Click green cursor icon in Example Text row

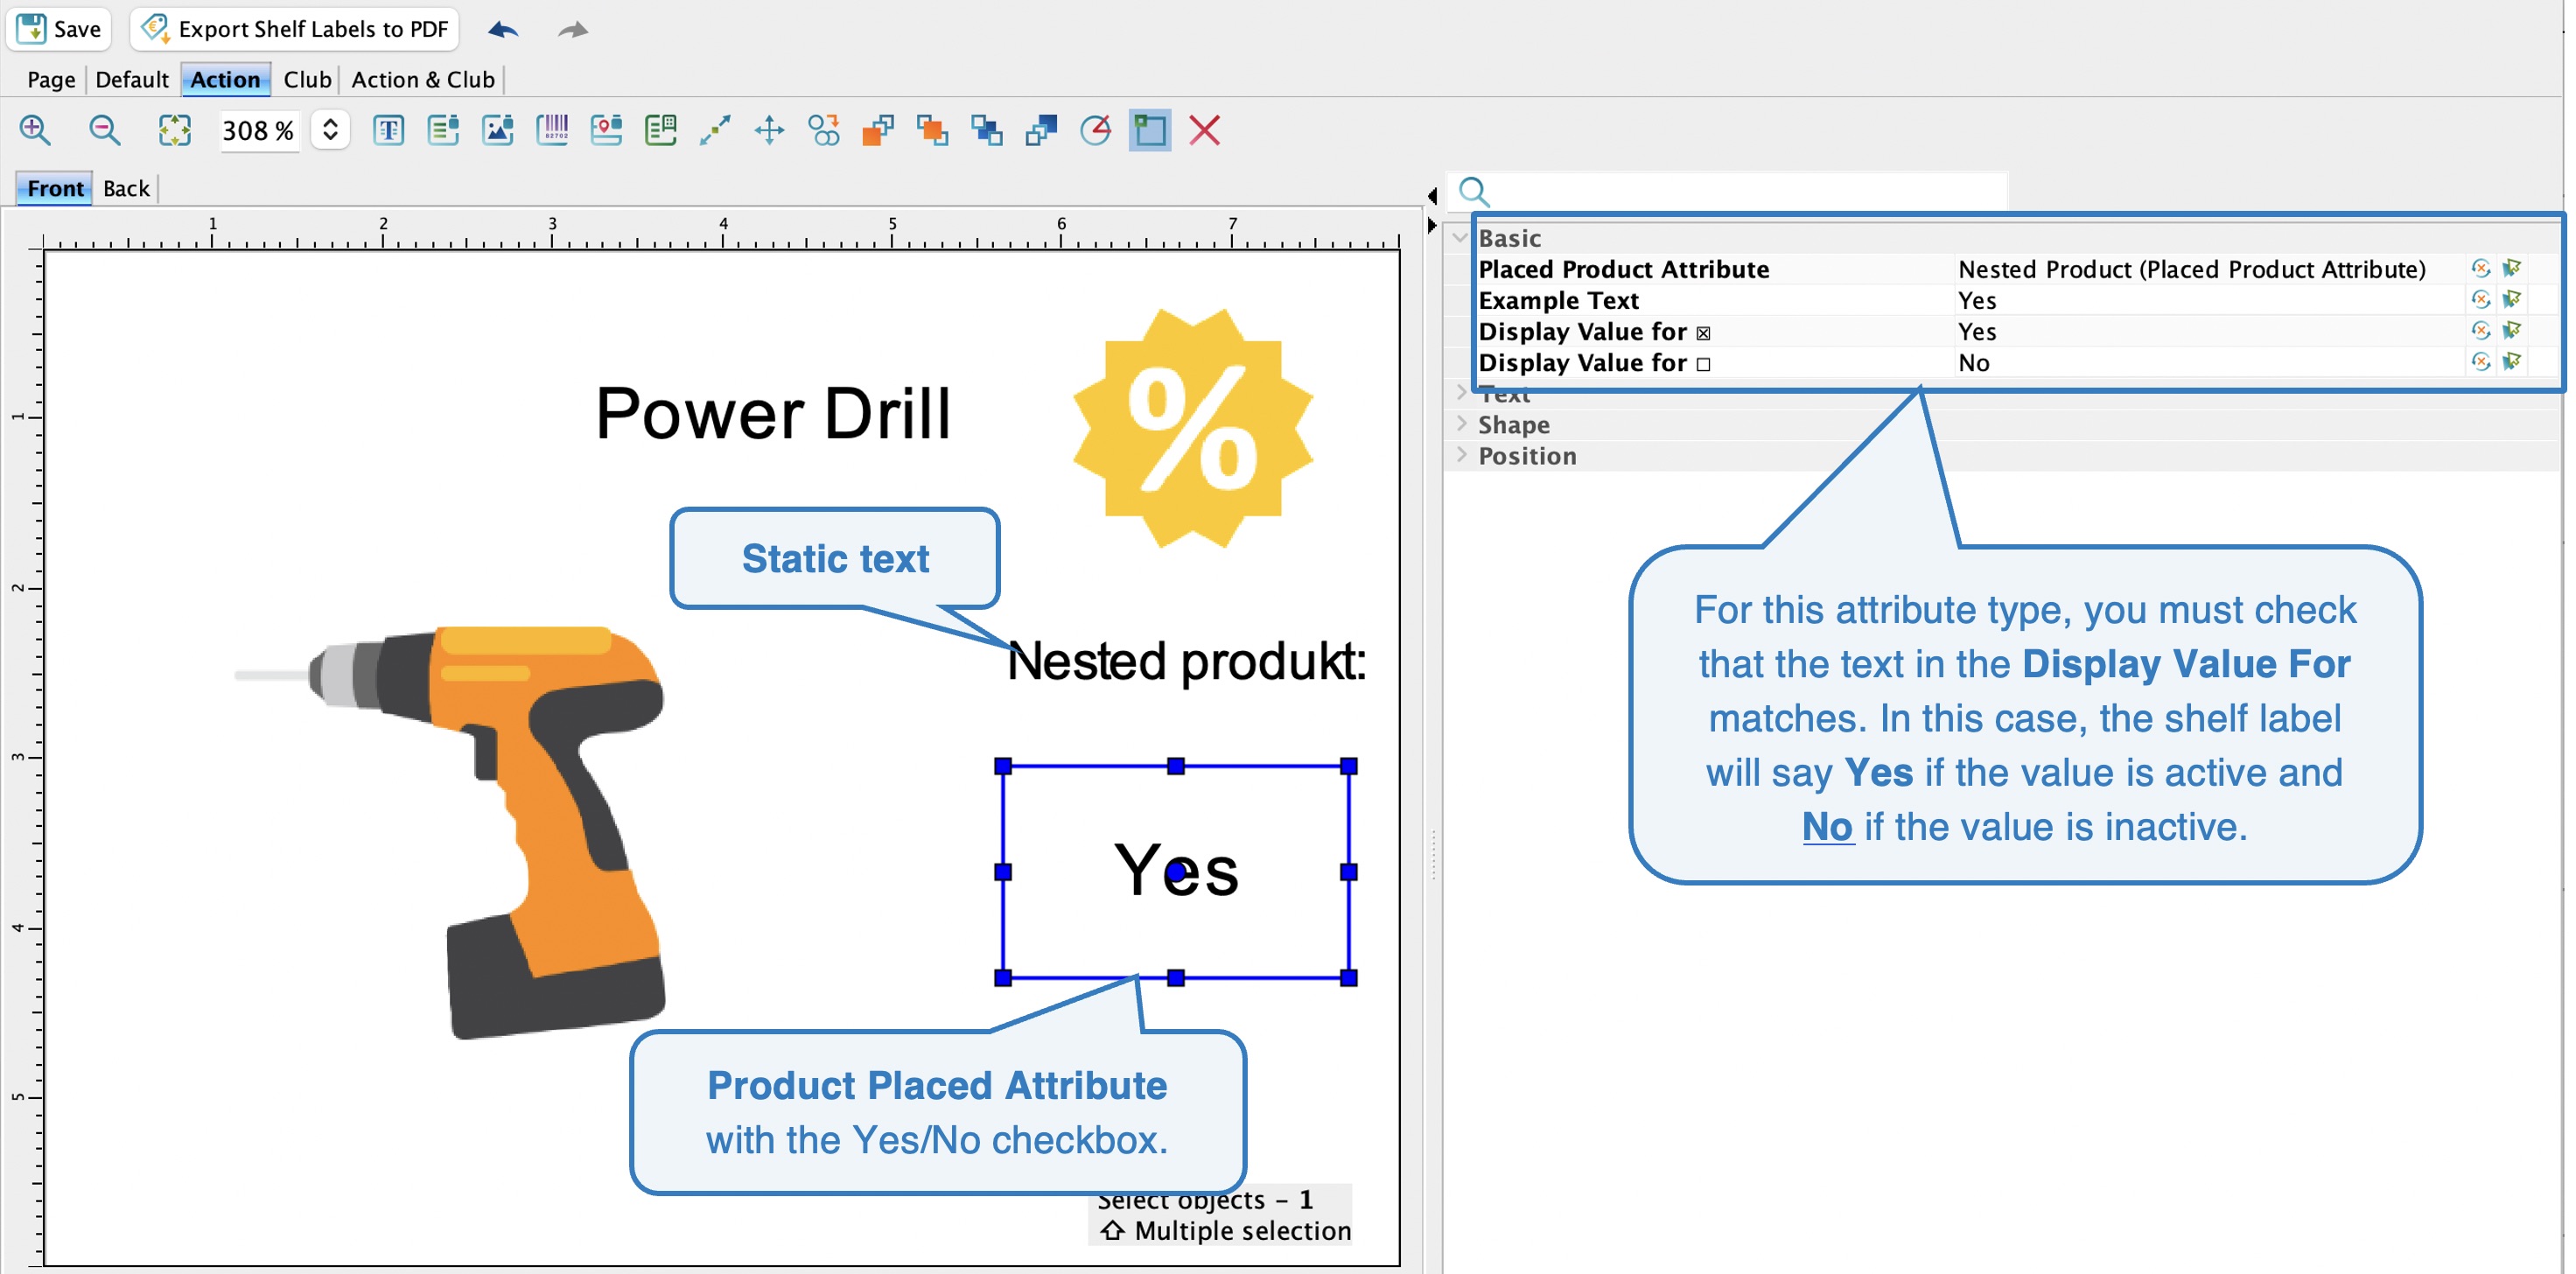point(2512,299)
